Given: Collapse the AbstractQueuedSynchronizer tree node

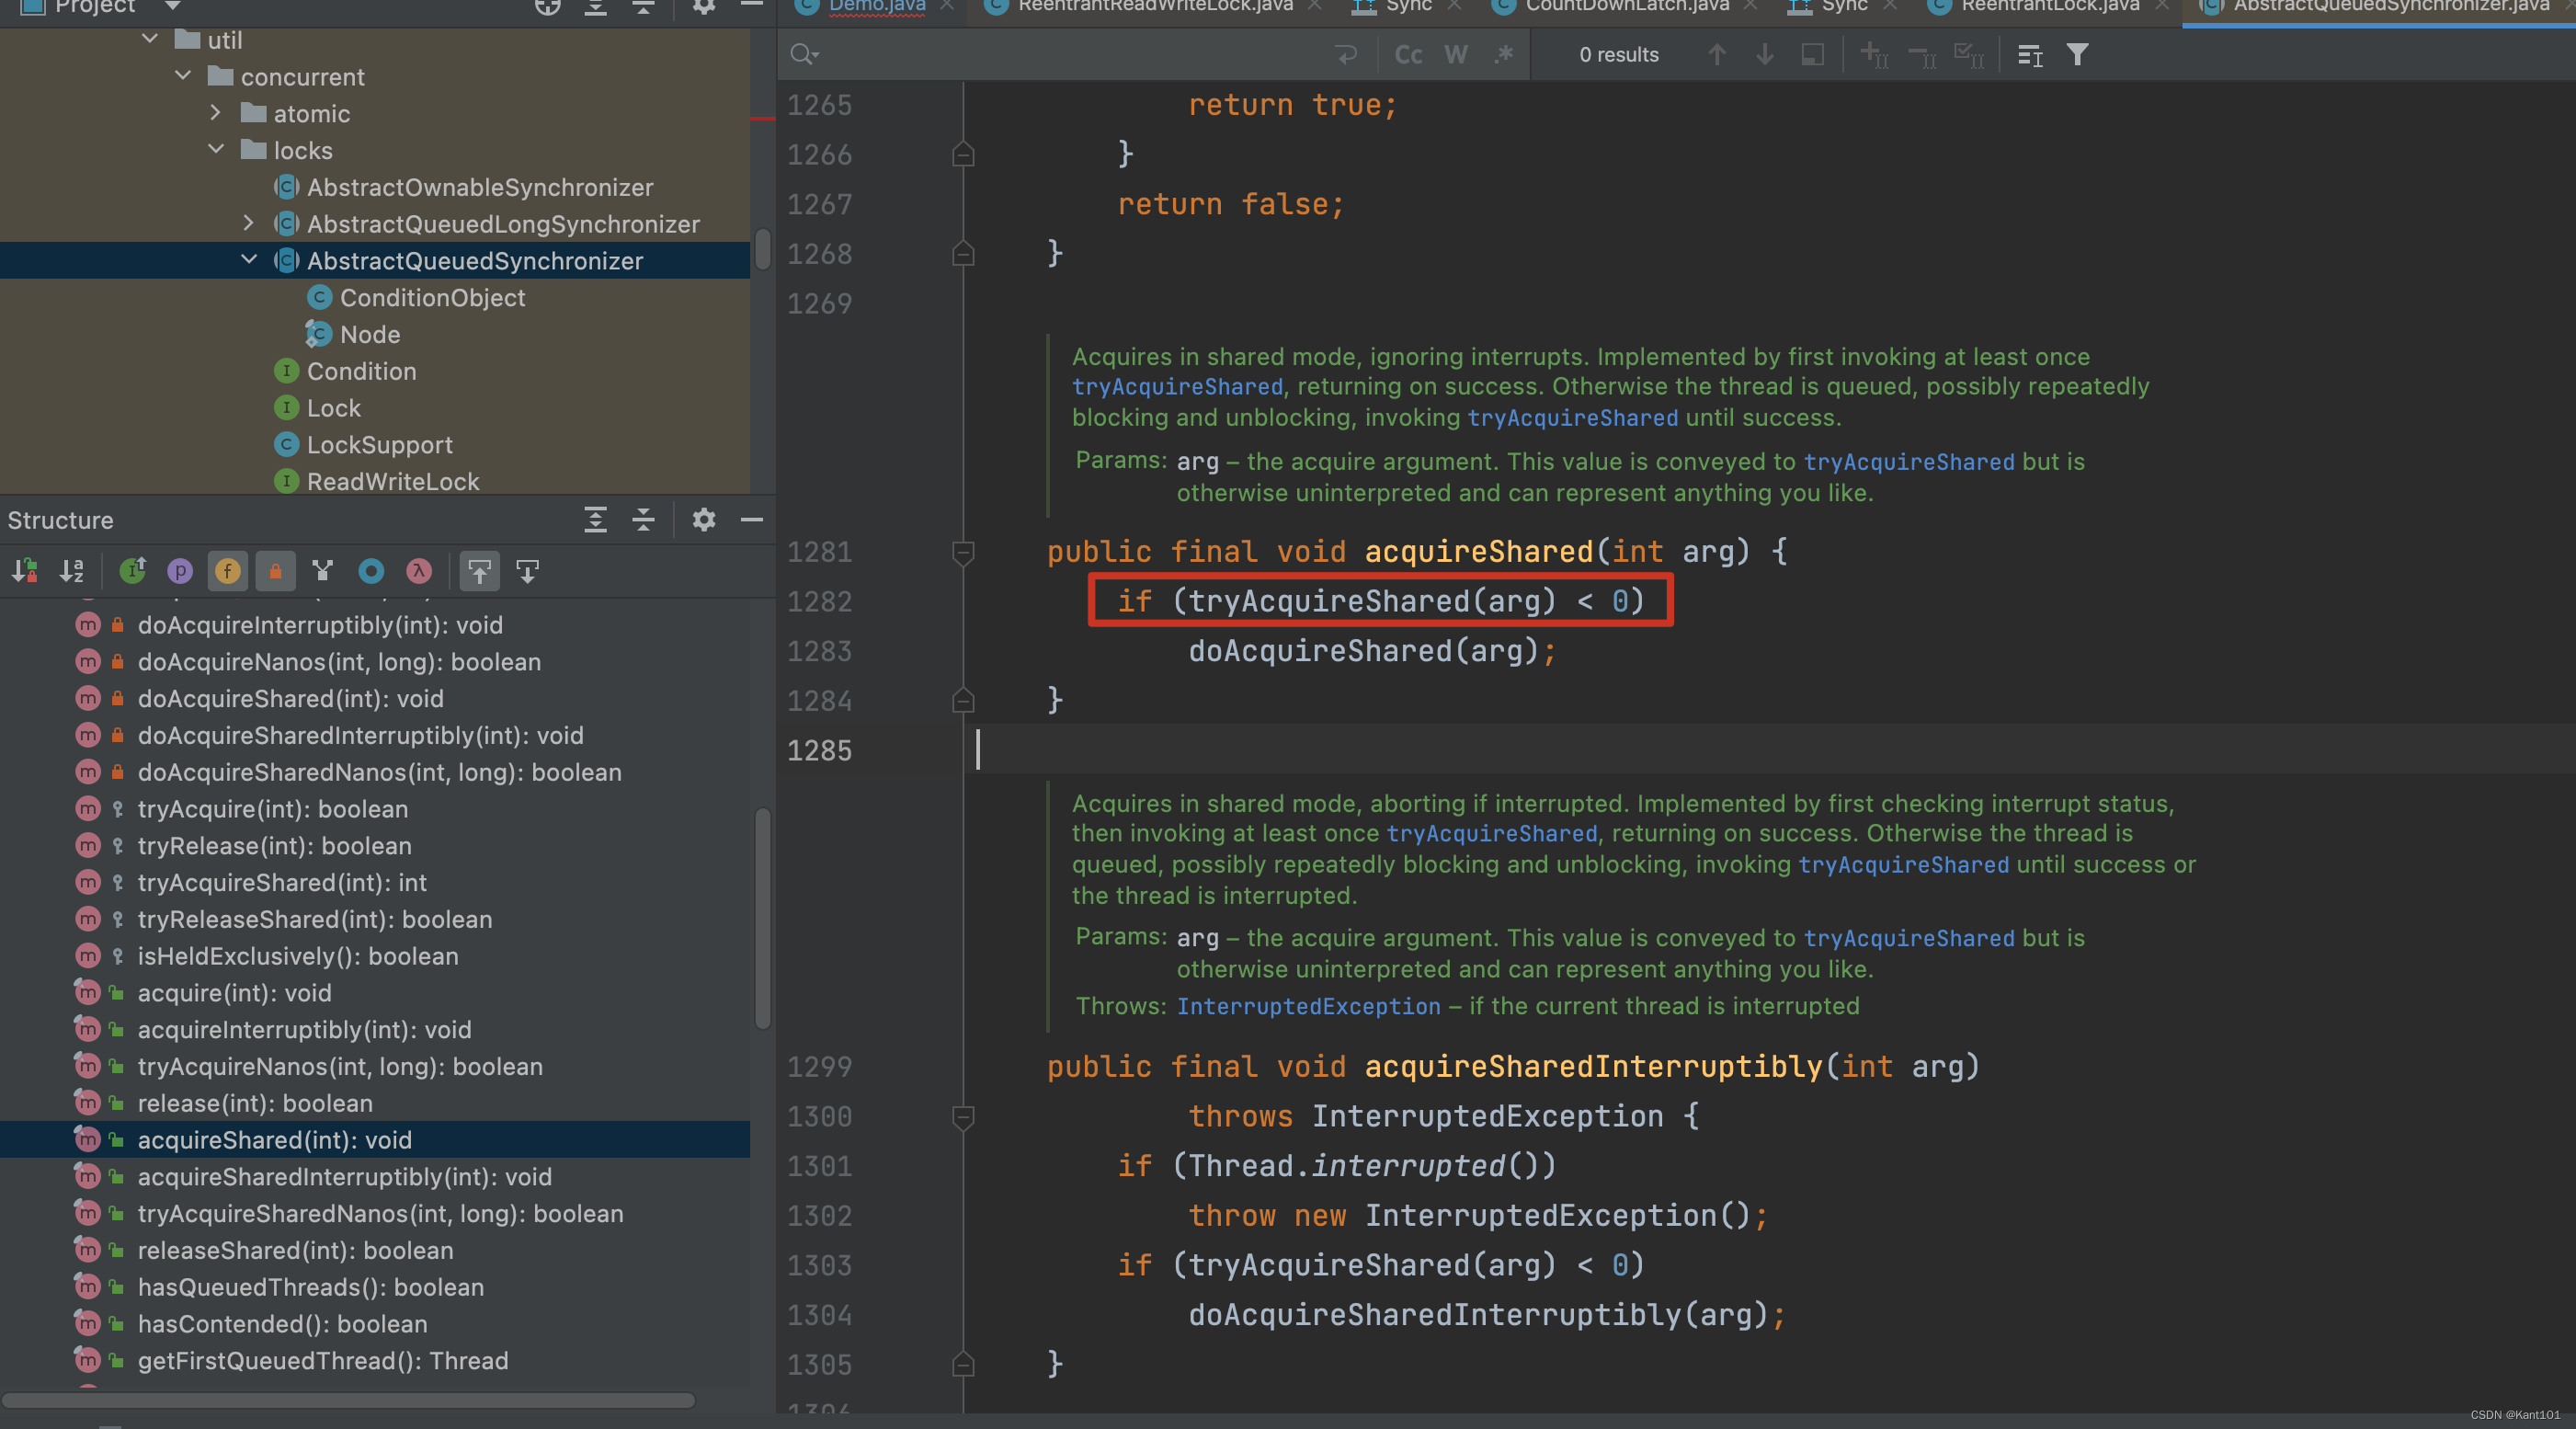Looking at the screenshot, I should (x=249, y=260).
